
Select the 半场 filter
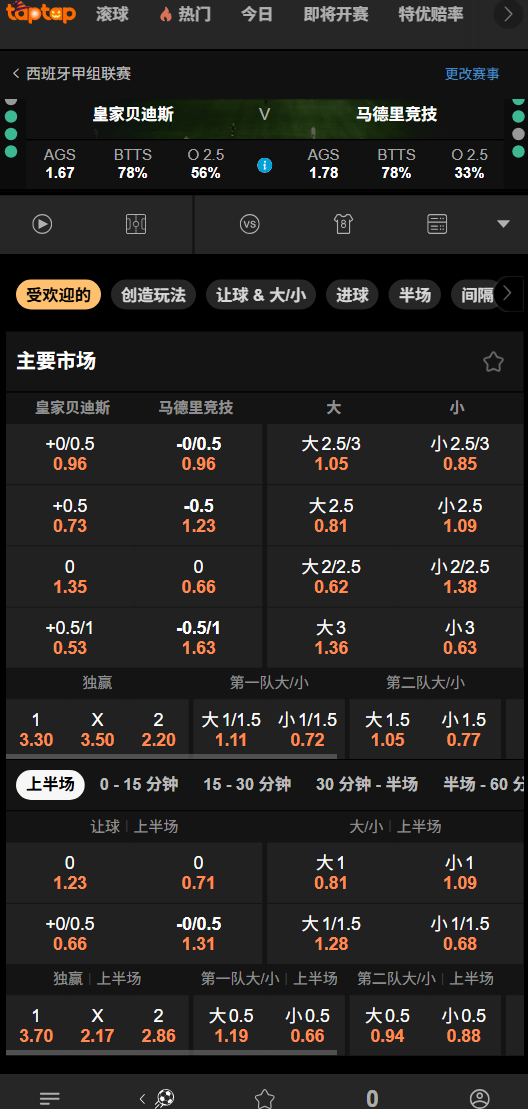pos(415,295)
